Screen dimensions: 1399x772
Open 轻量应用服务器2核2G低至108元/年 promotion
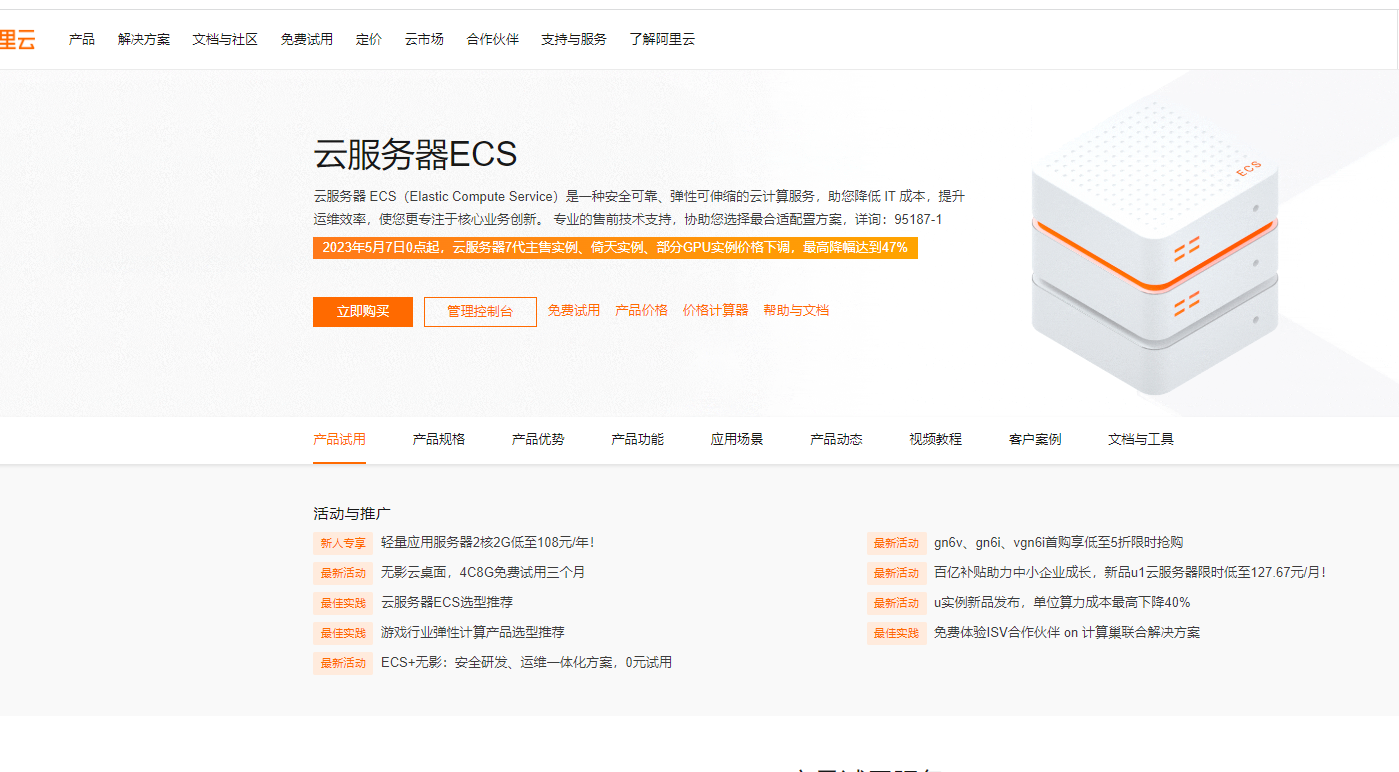(x=488, y=543)
